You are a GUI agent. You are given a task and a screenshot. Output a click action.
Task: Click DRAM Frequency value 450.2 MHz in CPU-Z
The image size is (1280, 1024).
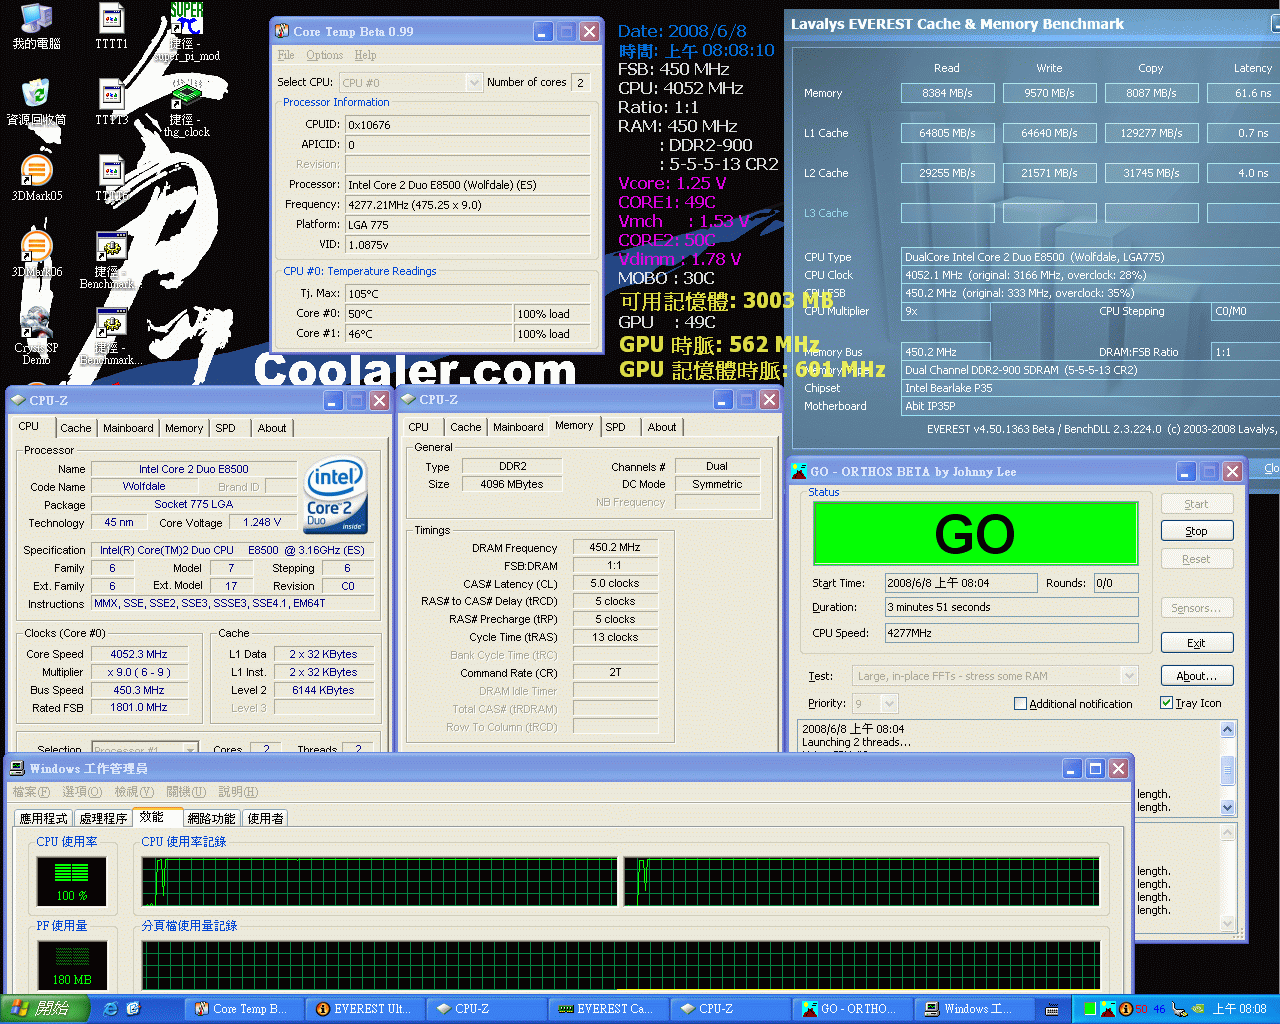(x=615, y=548)
